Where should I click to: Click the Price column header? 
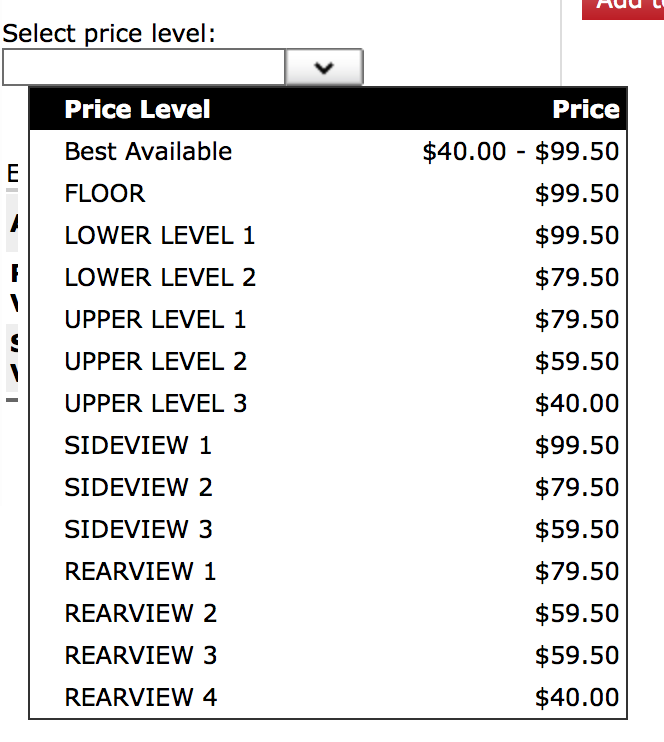(x=586, y=110)
